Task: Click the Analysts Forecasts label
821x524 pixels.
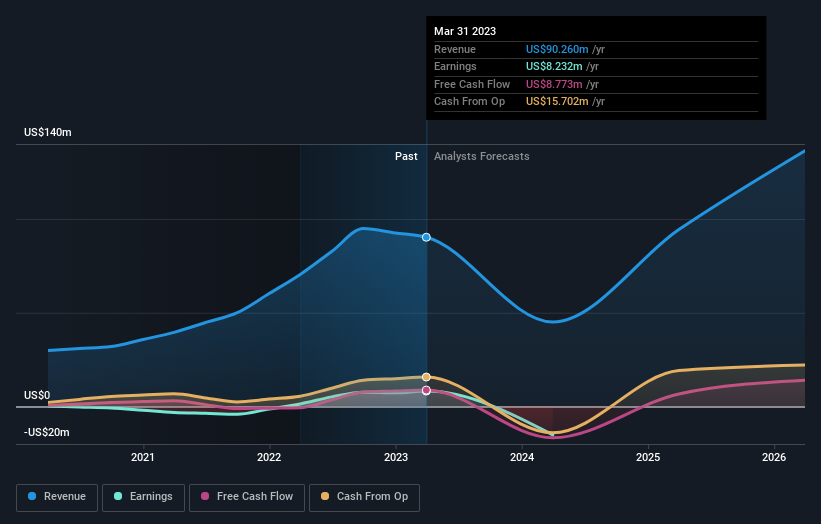Action: tap(482, 156)
